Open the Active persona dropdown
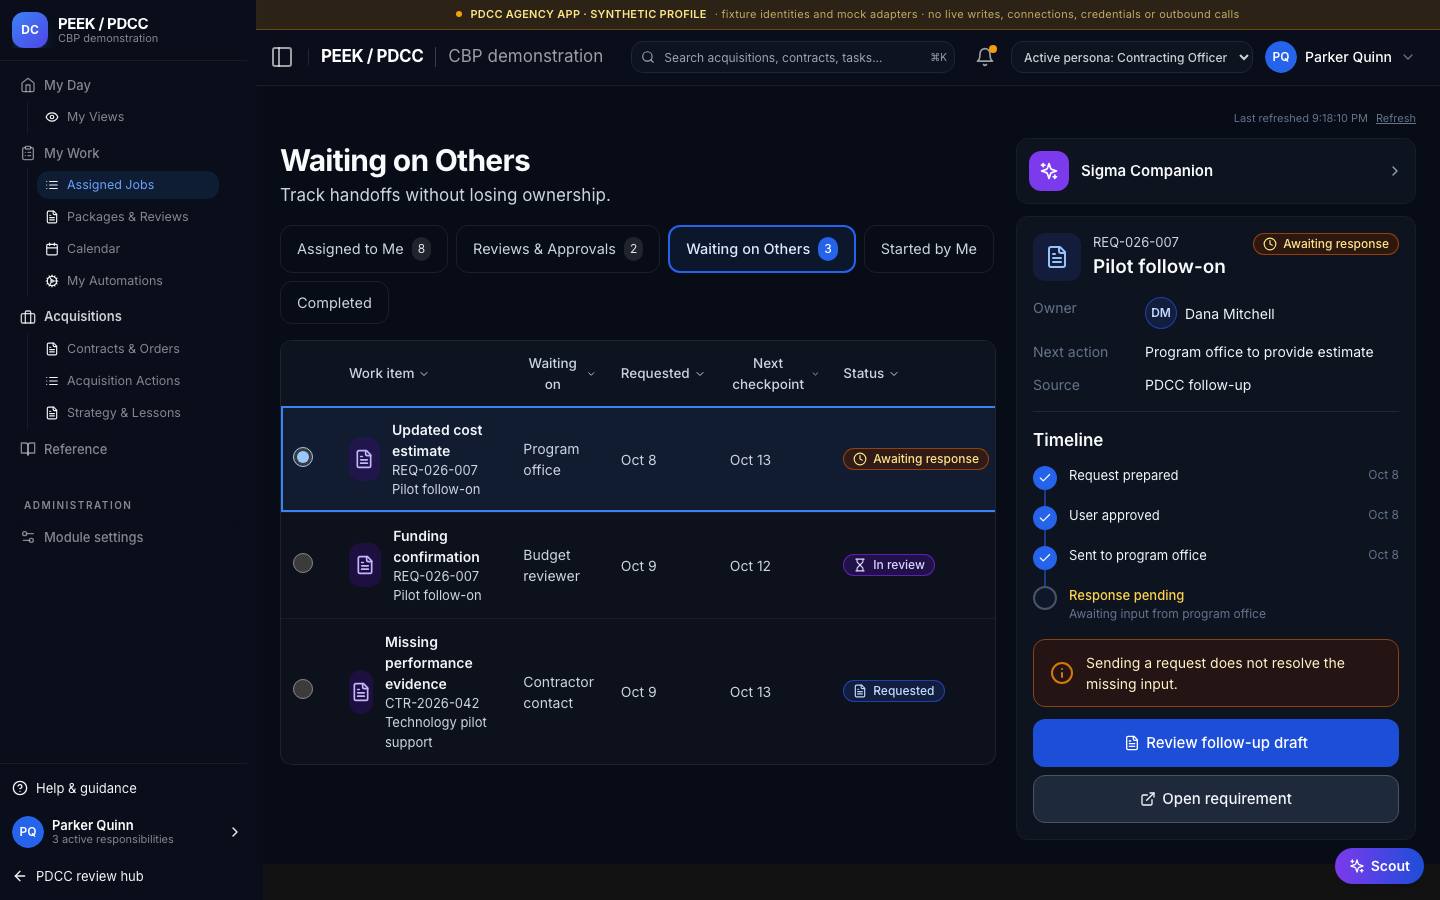This screenshot has width=1440, height=900. coord(1132,57)
